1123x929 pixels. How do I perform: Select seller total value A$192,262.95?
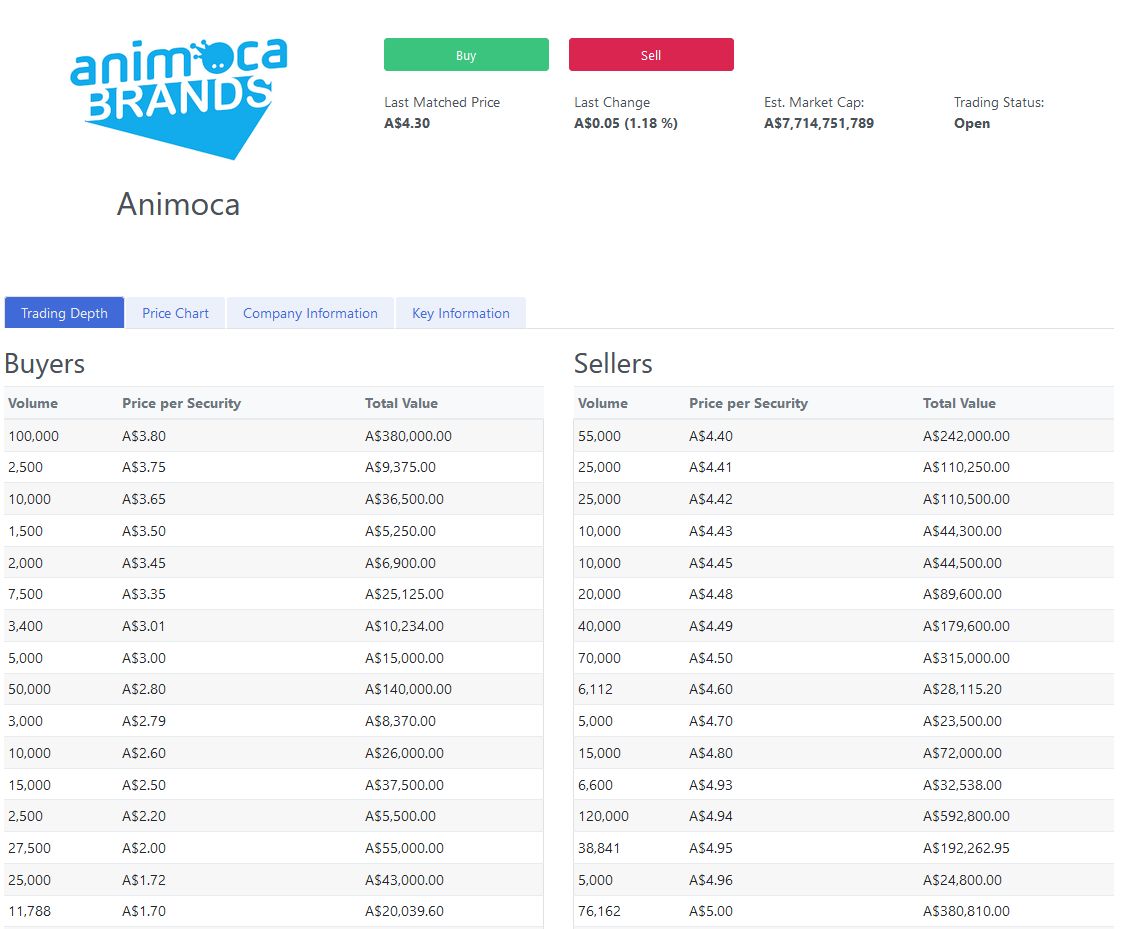point(966,848)
